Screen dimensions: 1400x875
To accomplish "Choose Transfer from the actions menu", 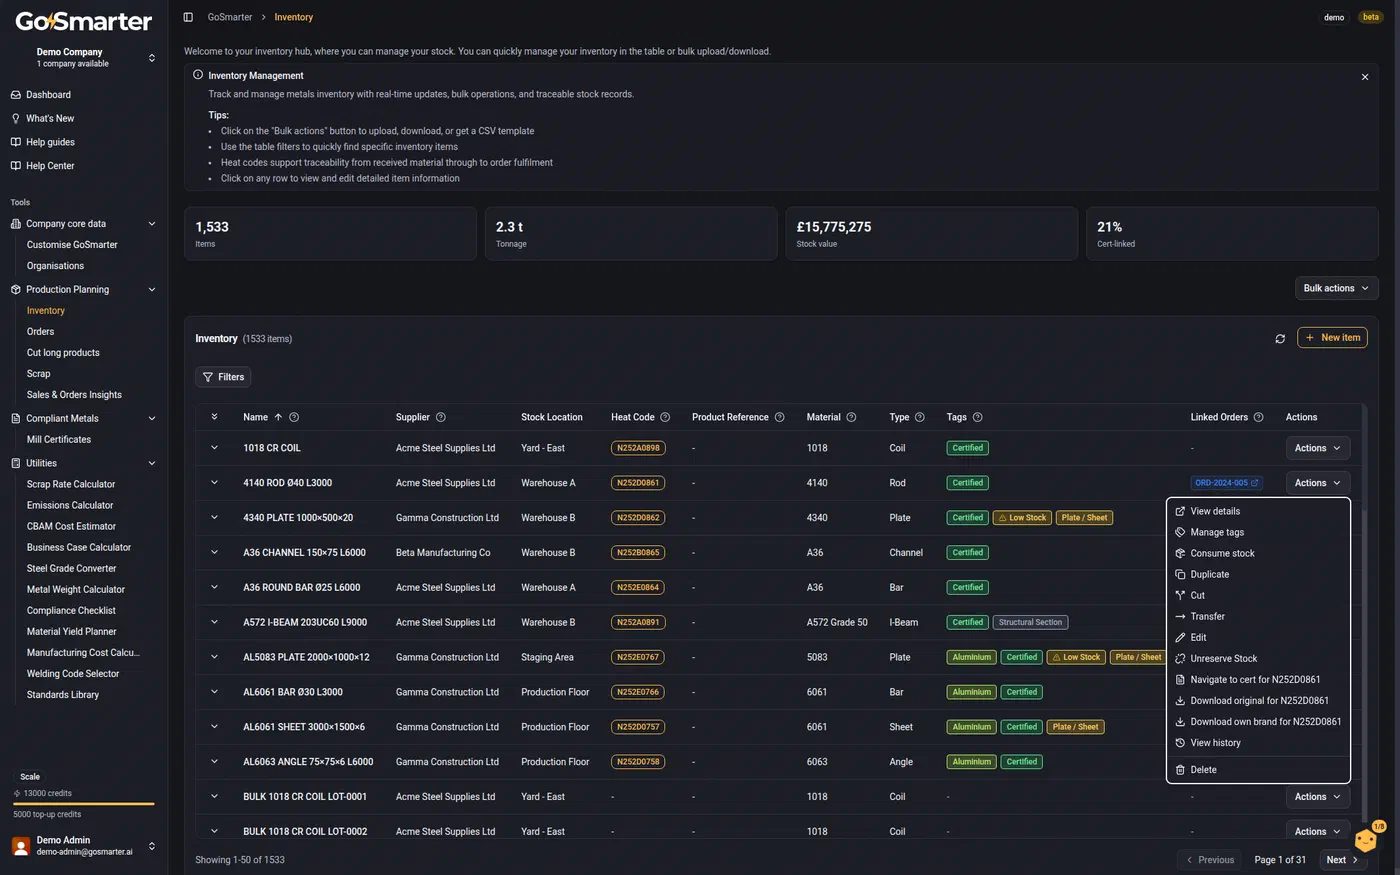I will click(x=1258, y=616).
